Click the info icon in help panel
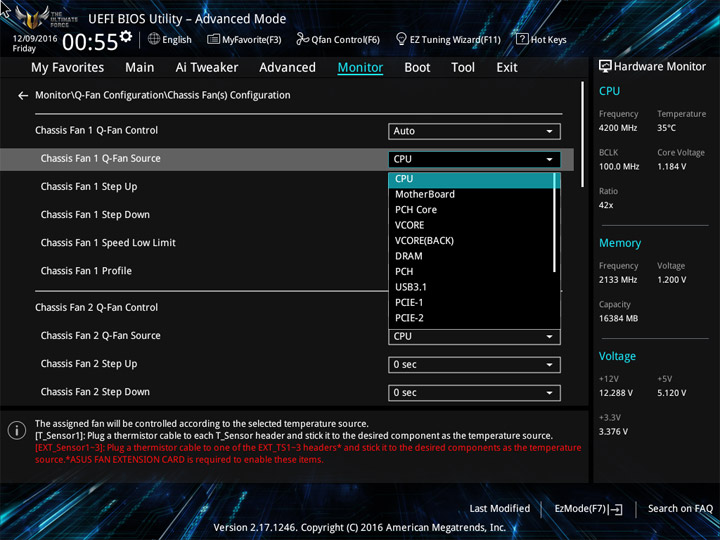Viewport: 720px width, 540px height. pyautogui.click(x=17, y=431)
